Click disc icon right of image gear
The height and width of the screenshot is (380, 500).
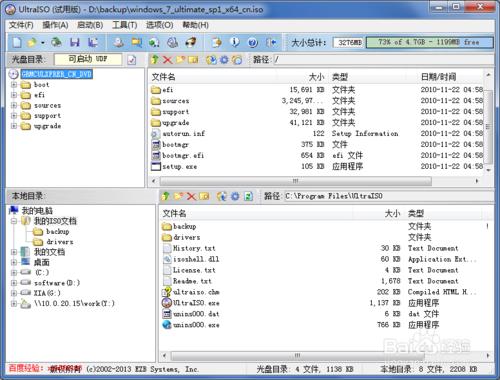click(x=237, y=60)
